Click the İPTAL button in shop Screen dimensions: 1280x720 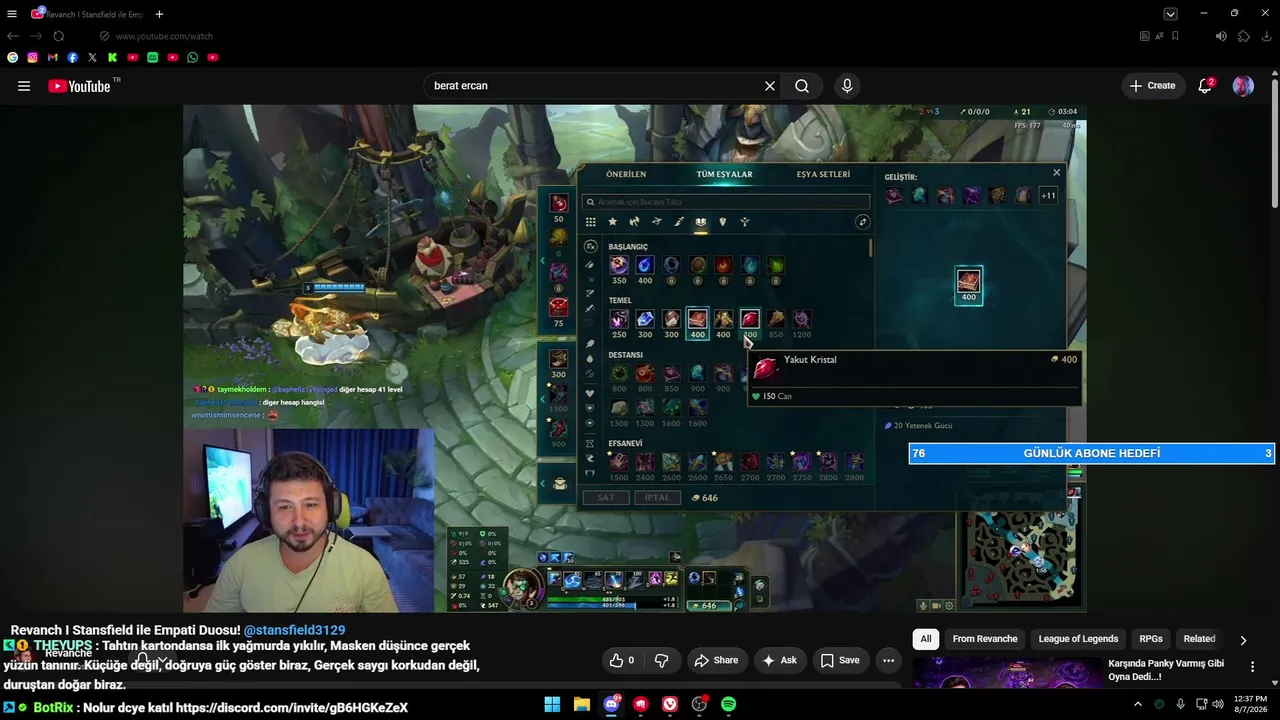click(x=657, y=497)
